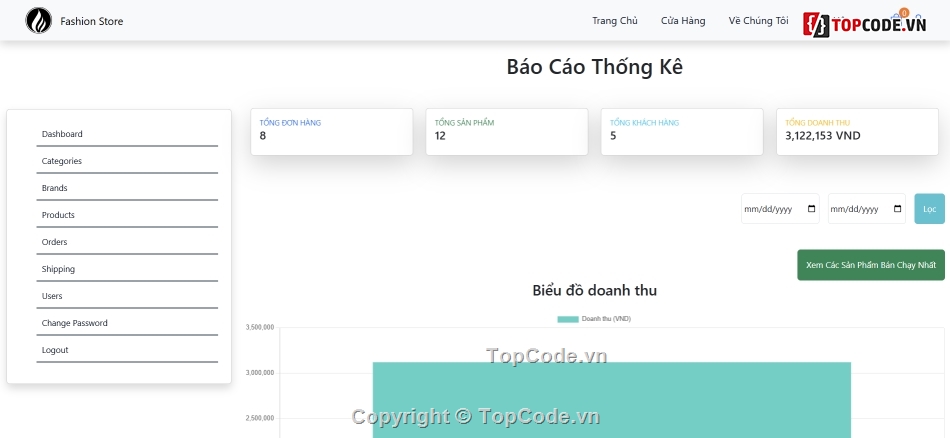This screenshot has height=438, width=950.
Task: Open calendar picker of start date field
Action: coord(812,209)
